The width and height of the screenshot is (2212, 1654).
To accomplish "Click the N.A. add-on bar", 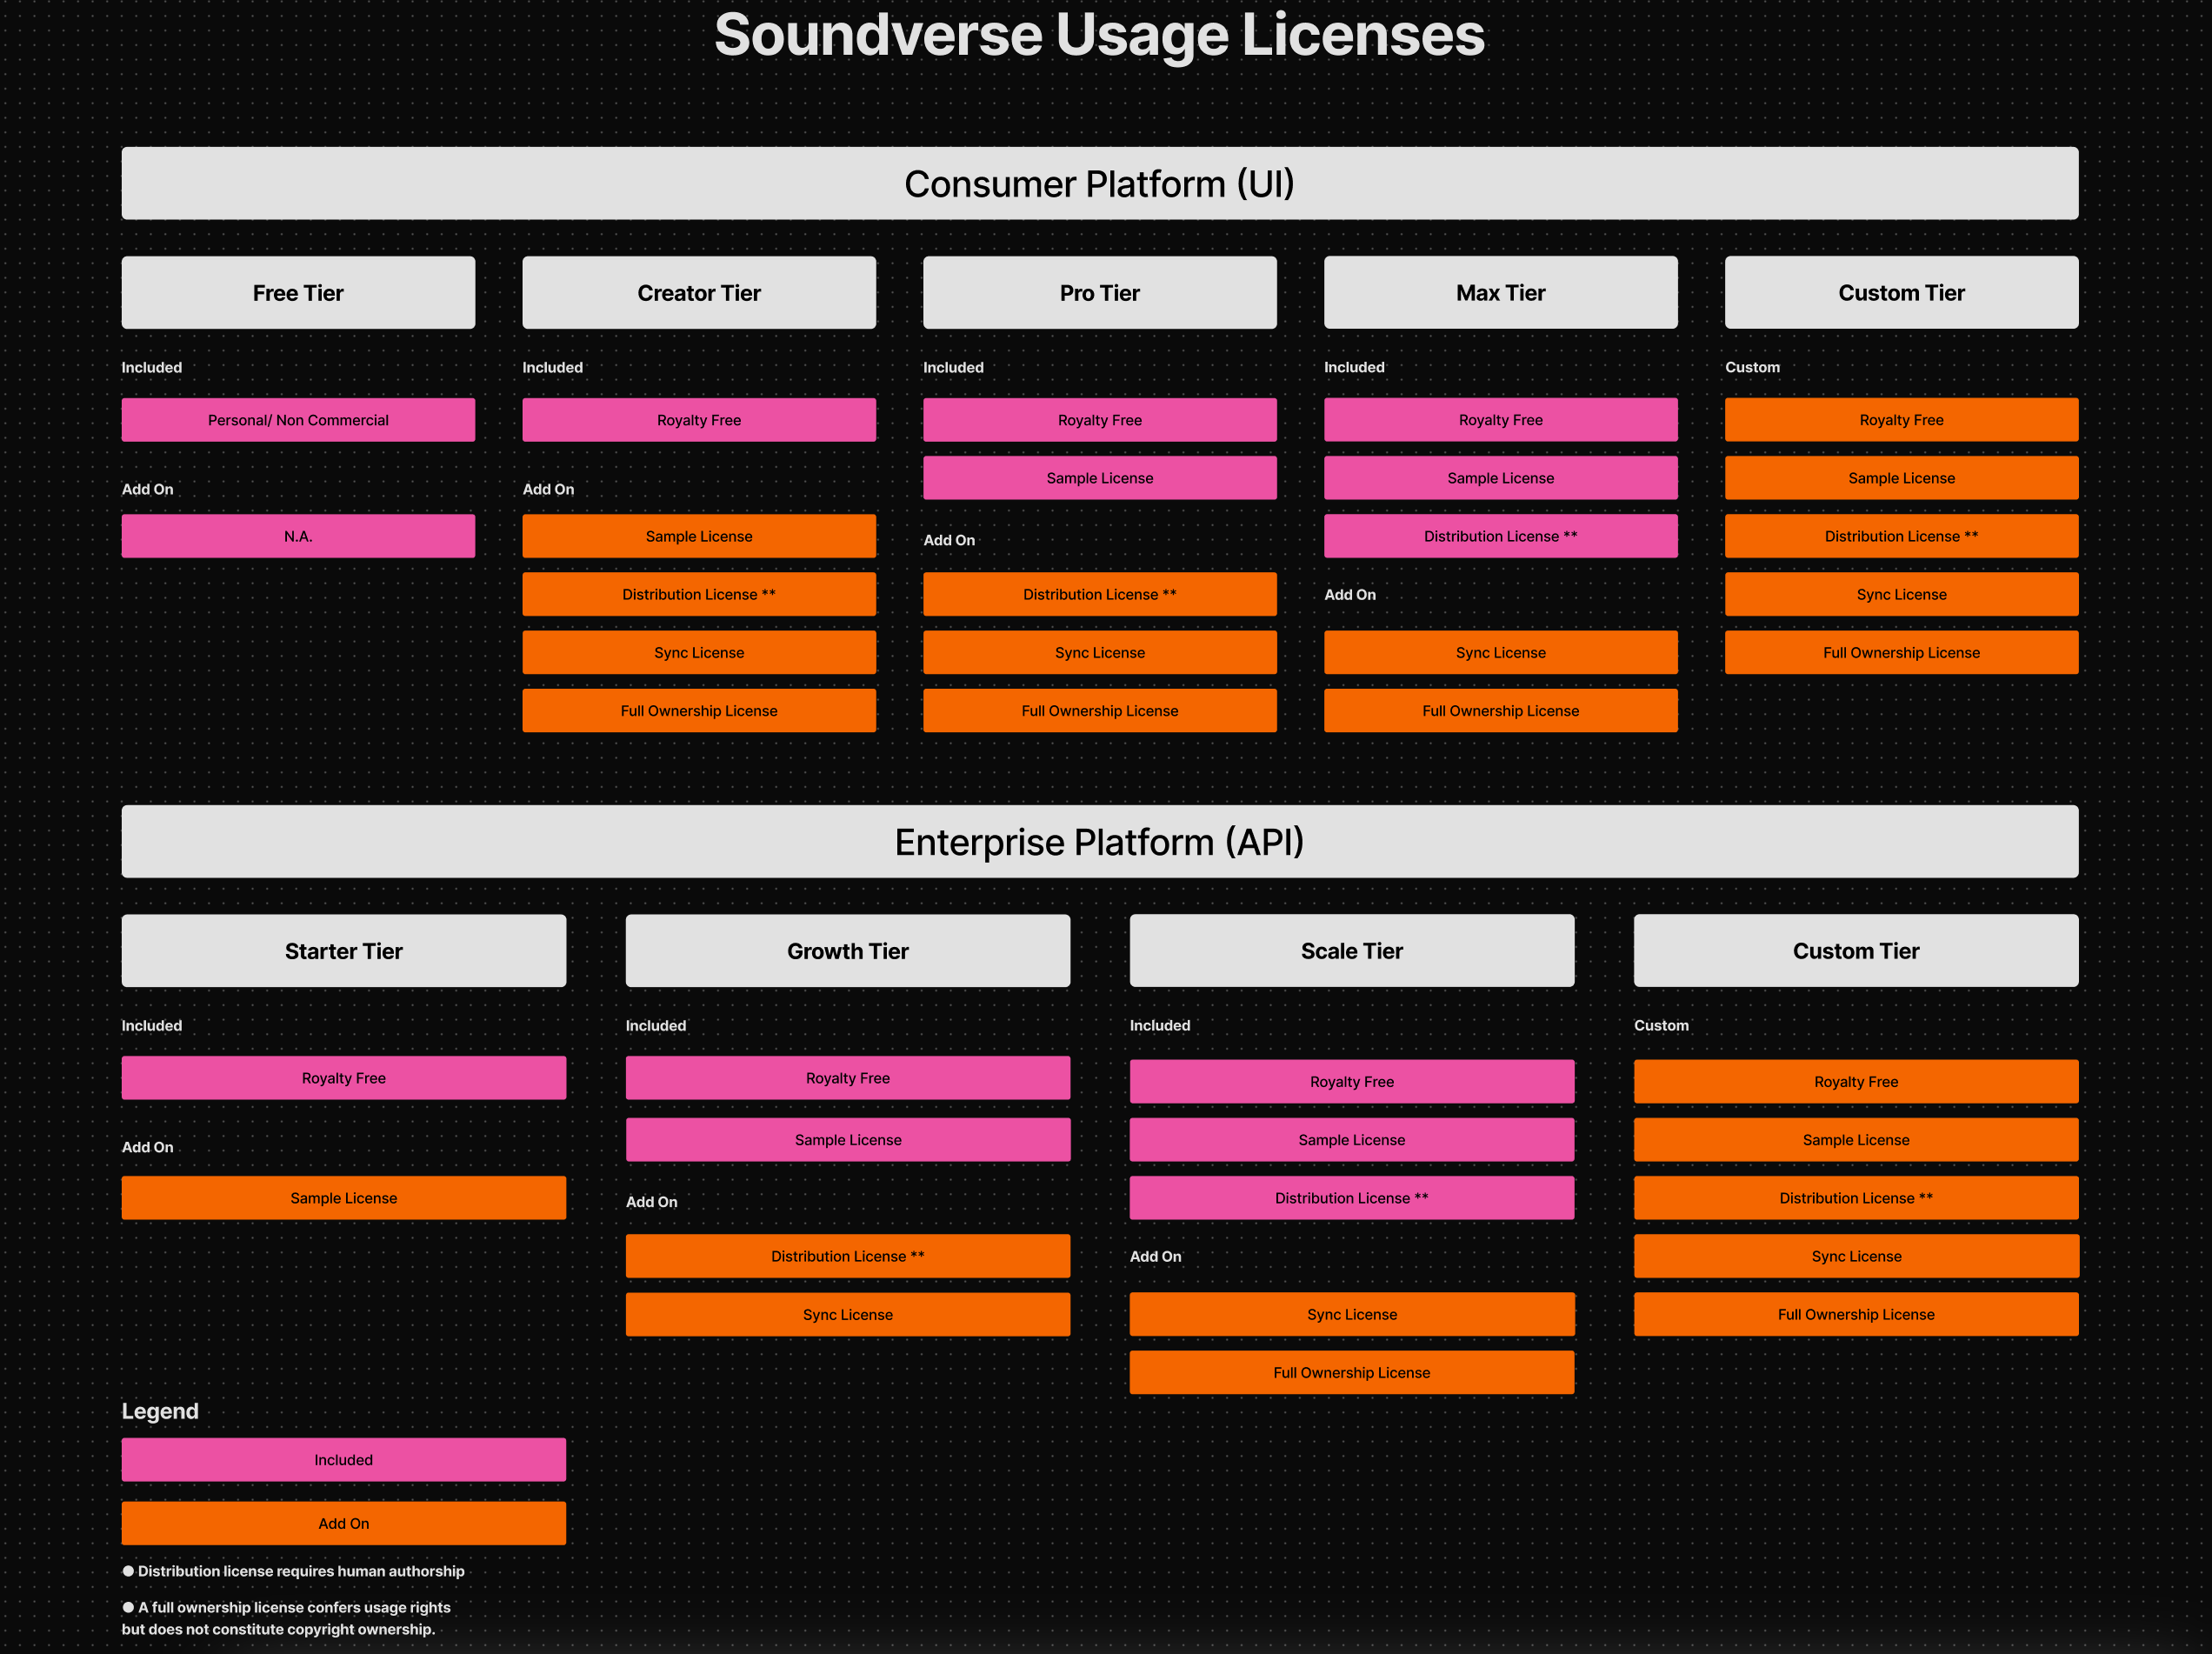I will pyautogui.click(x=298, y=536).
